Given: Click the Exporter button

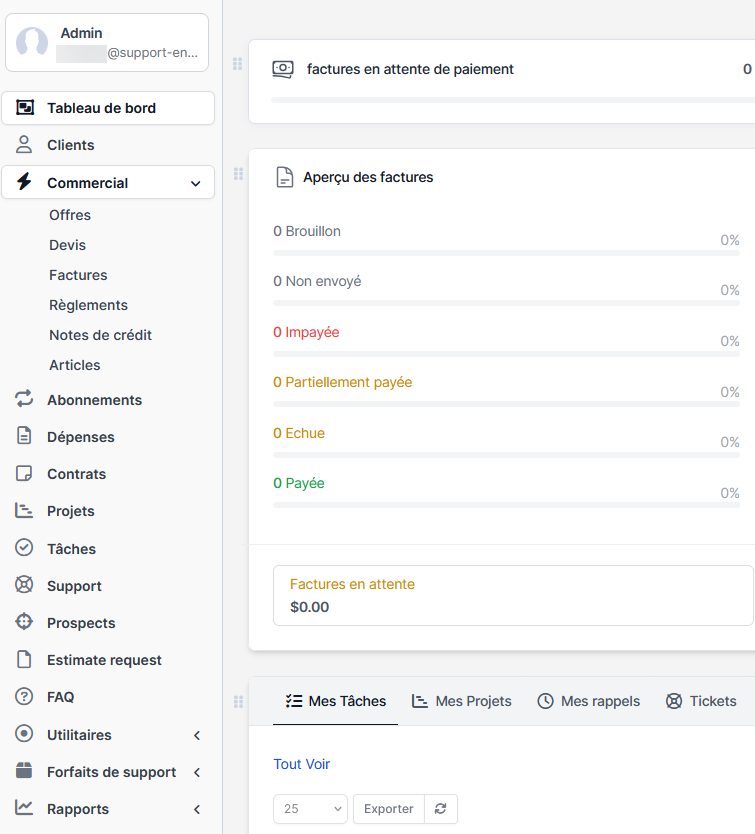Looking at the screenshot, I should (389, 808).
